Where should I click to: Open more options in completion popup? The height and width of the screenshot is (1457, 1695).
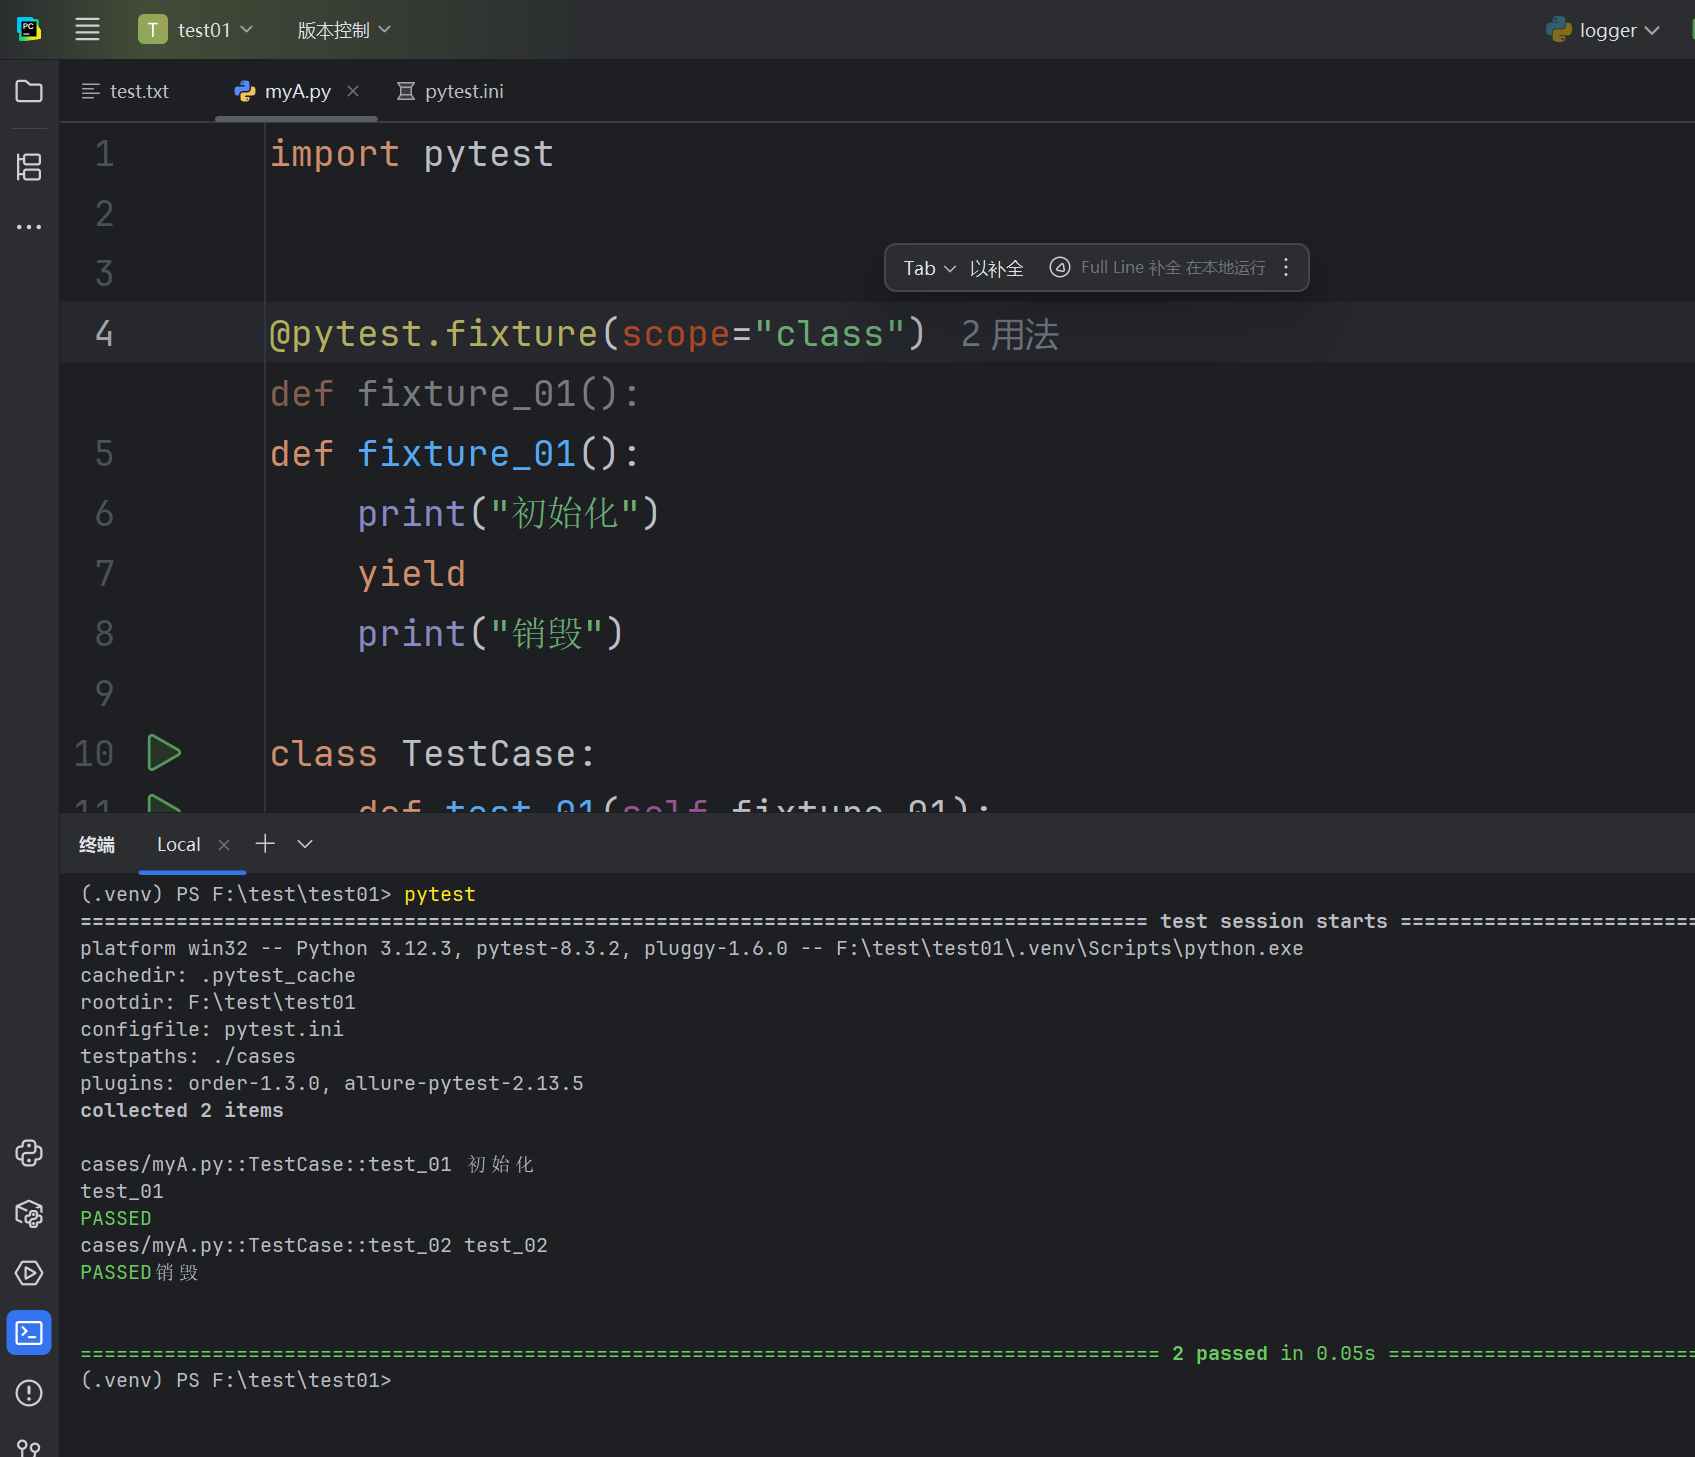(x=1286, y=267)
